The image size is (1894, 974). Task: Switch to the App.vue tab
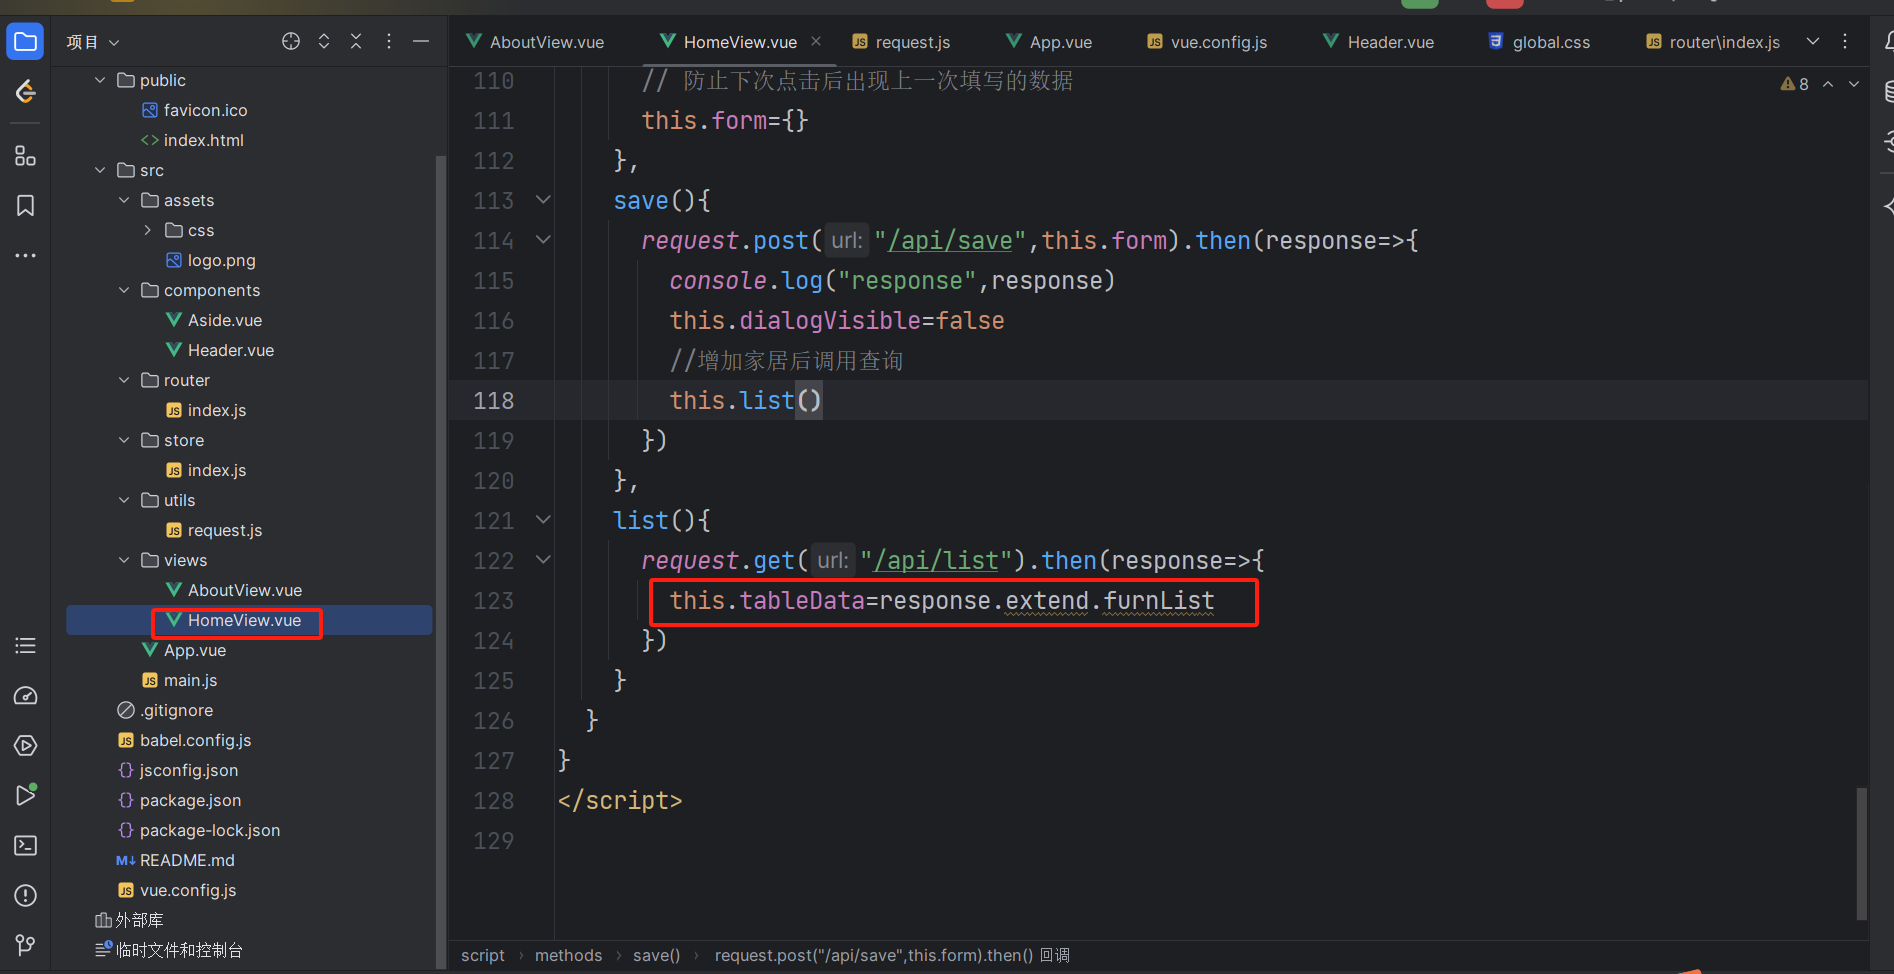[1049, 42]
